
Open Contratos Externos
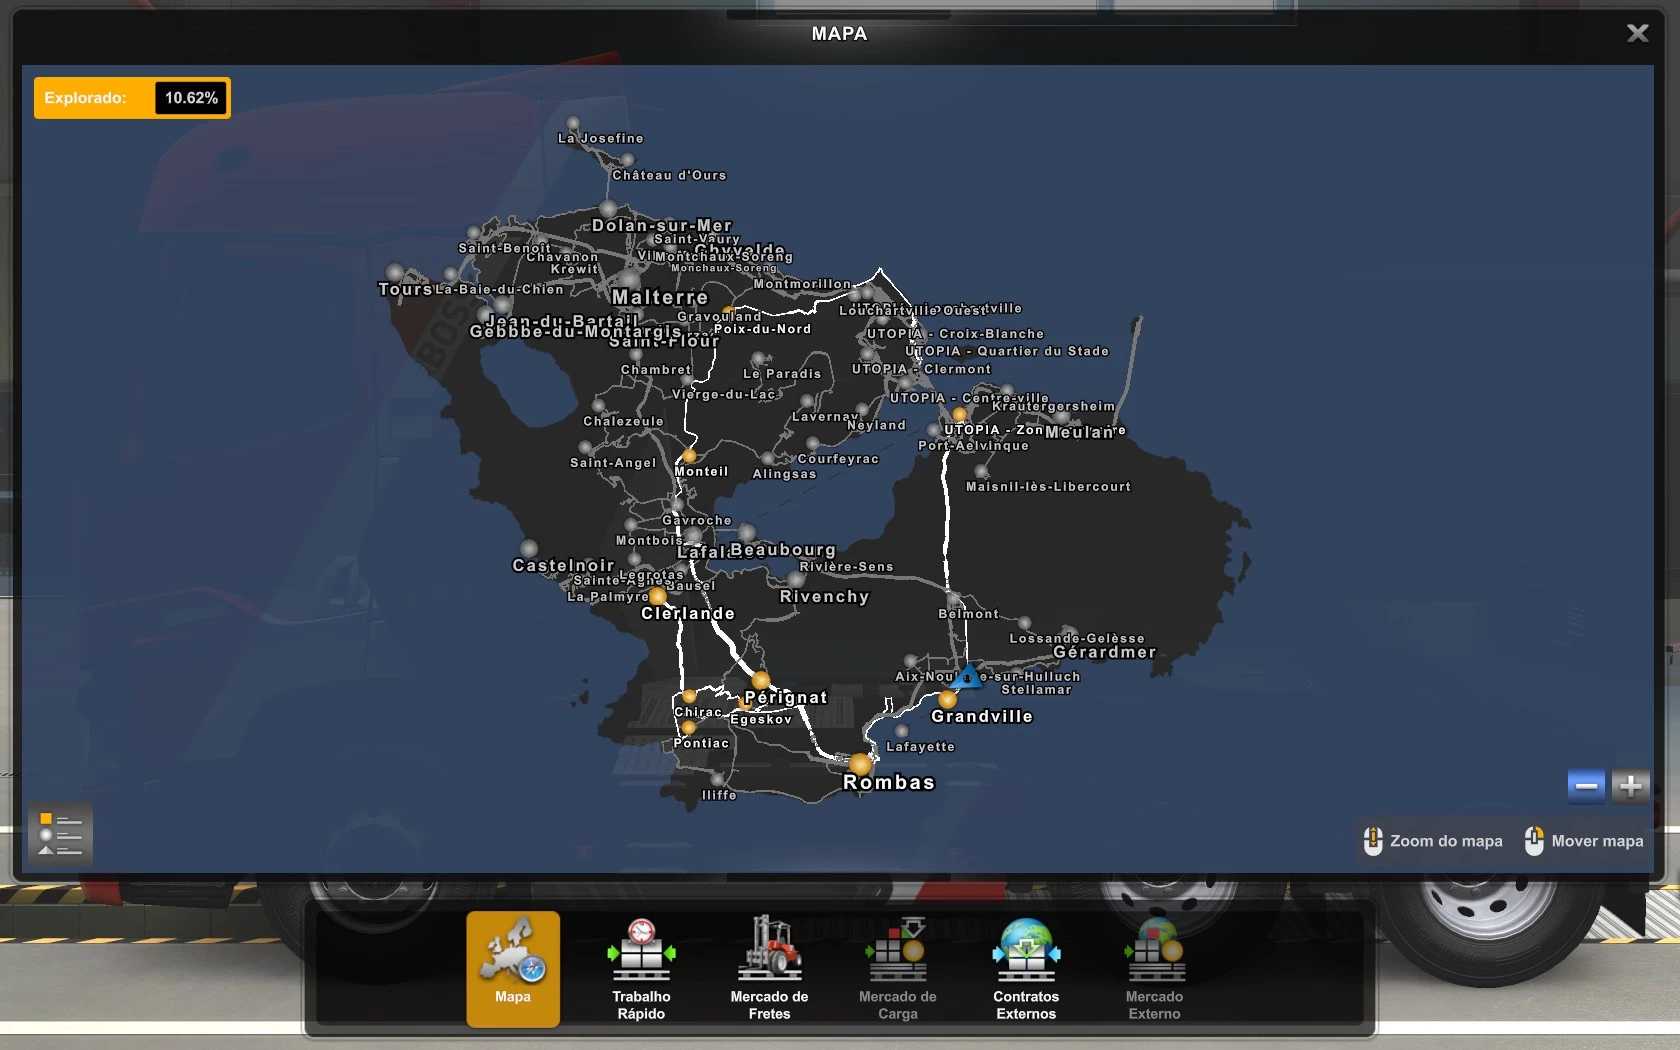[1026, 967]
